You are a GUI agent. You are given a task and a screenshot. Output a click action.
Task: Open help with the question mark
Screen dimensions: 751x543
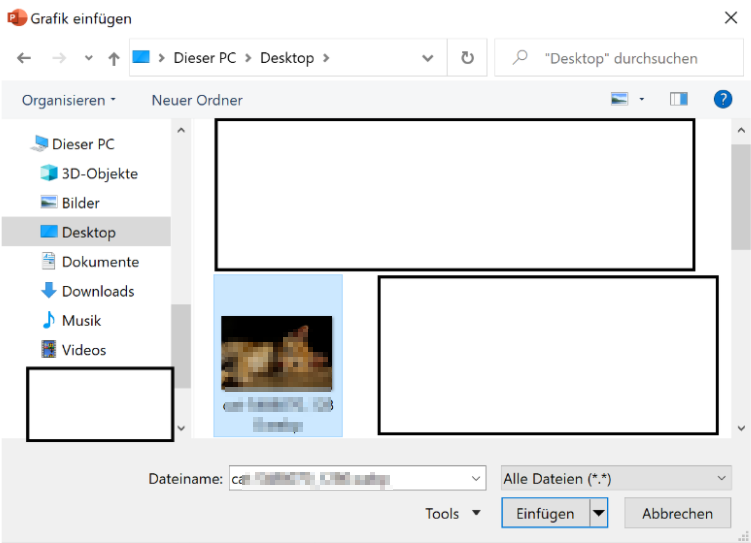(723, 99)
